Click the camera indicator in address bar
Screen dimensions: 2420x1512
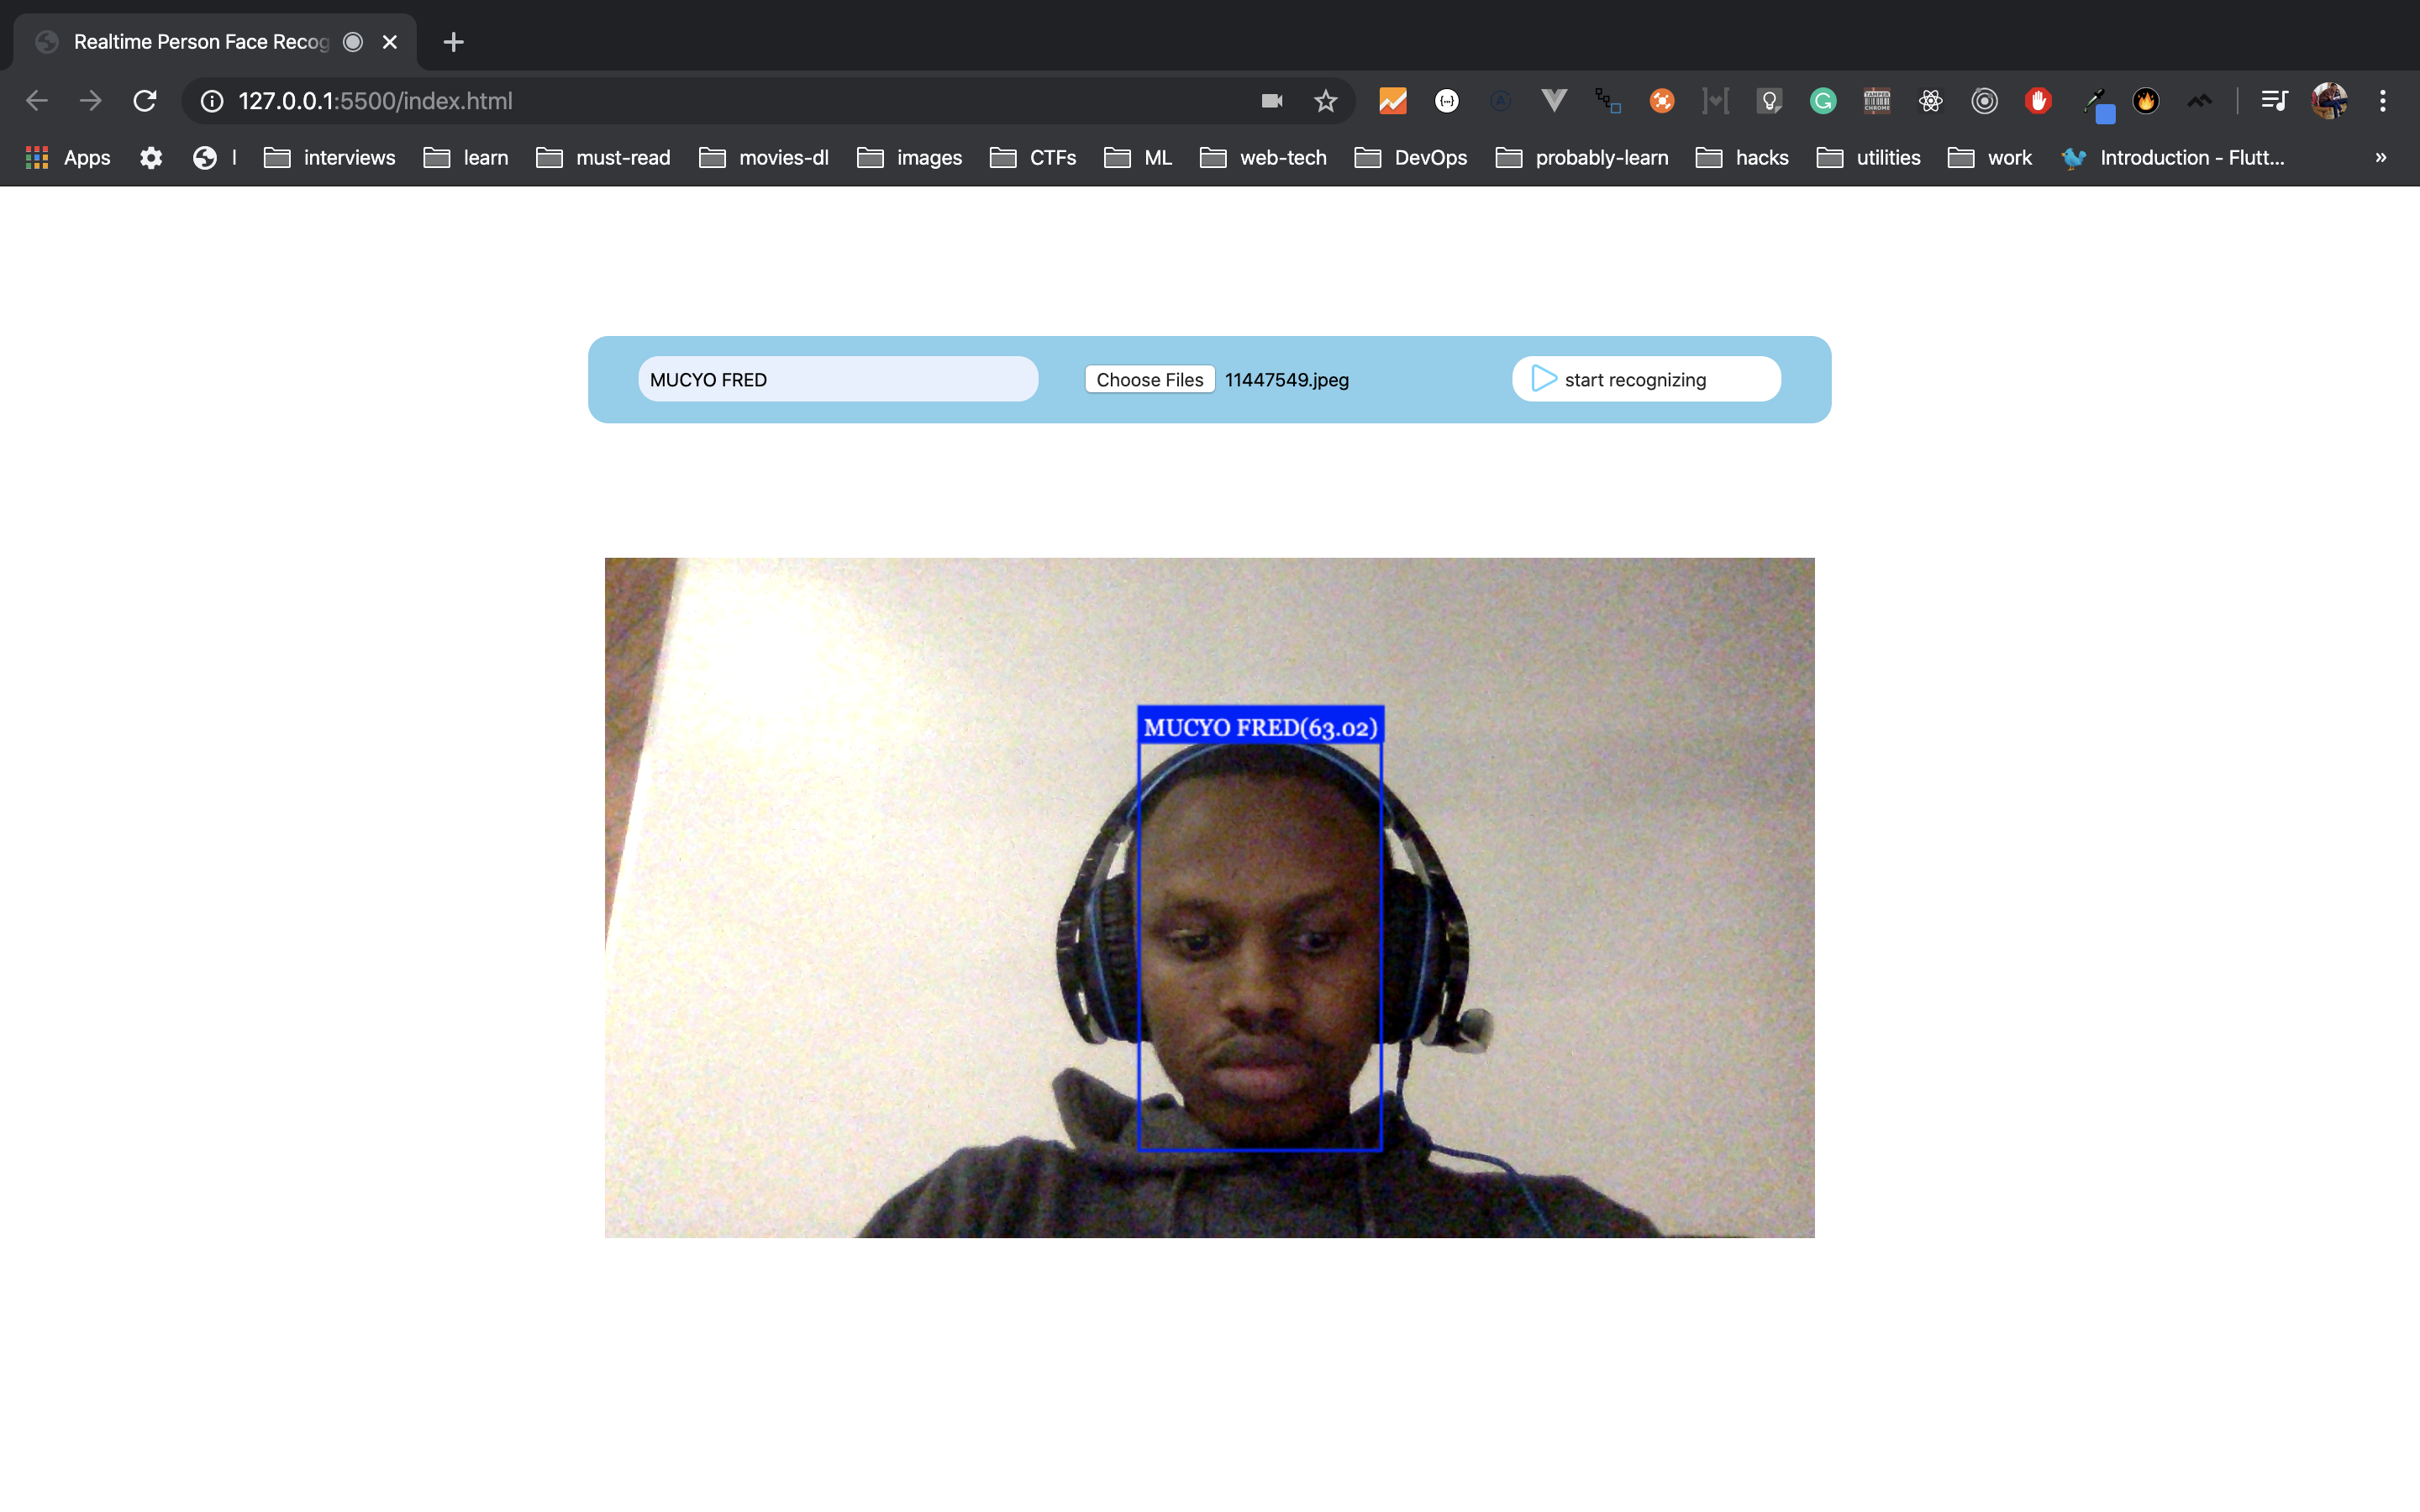click(x=1271, y=101)
